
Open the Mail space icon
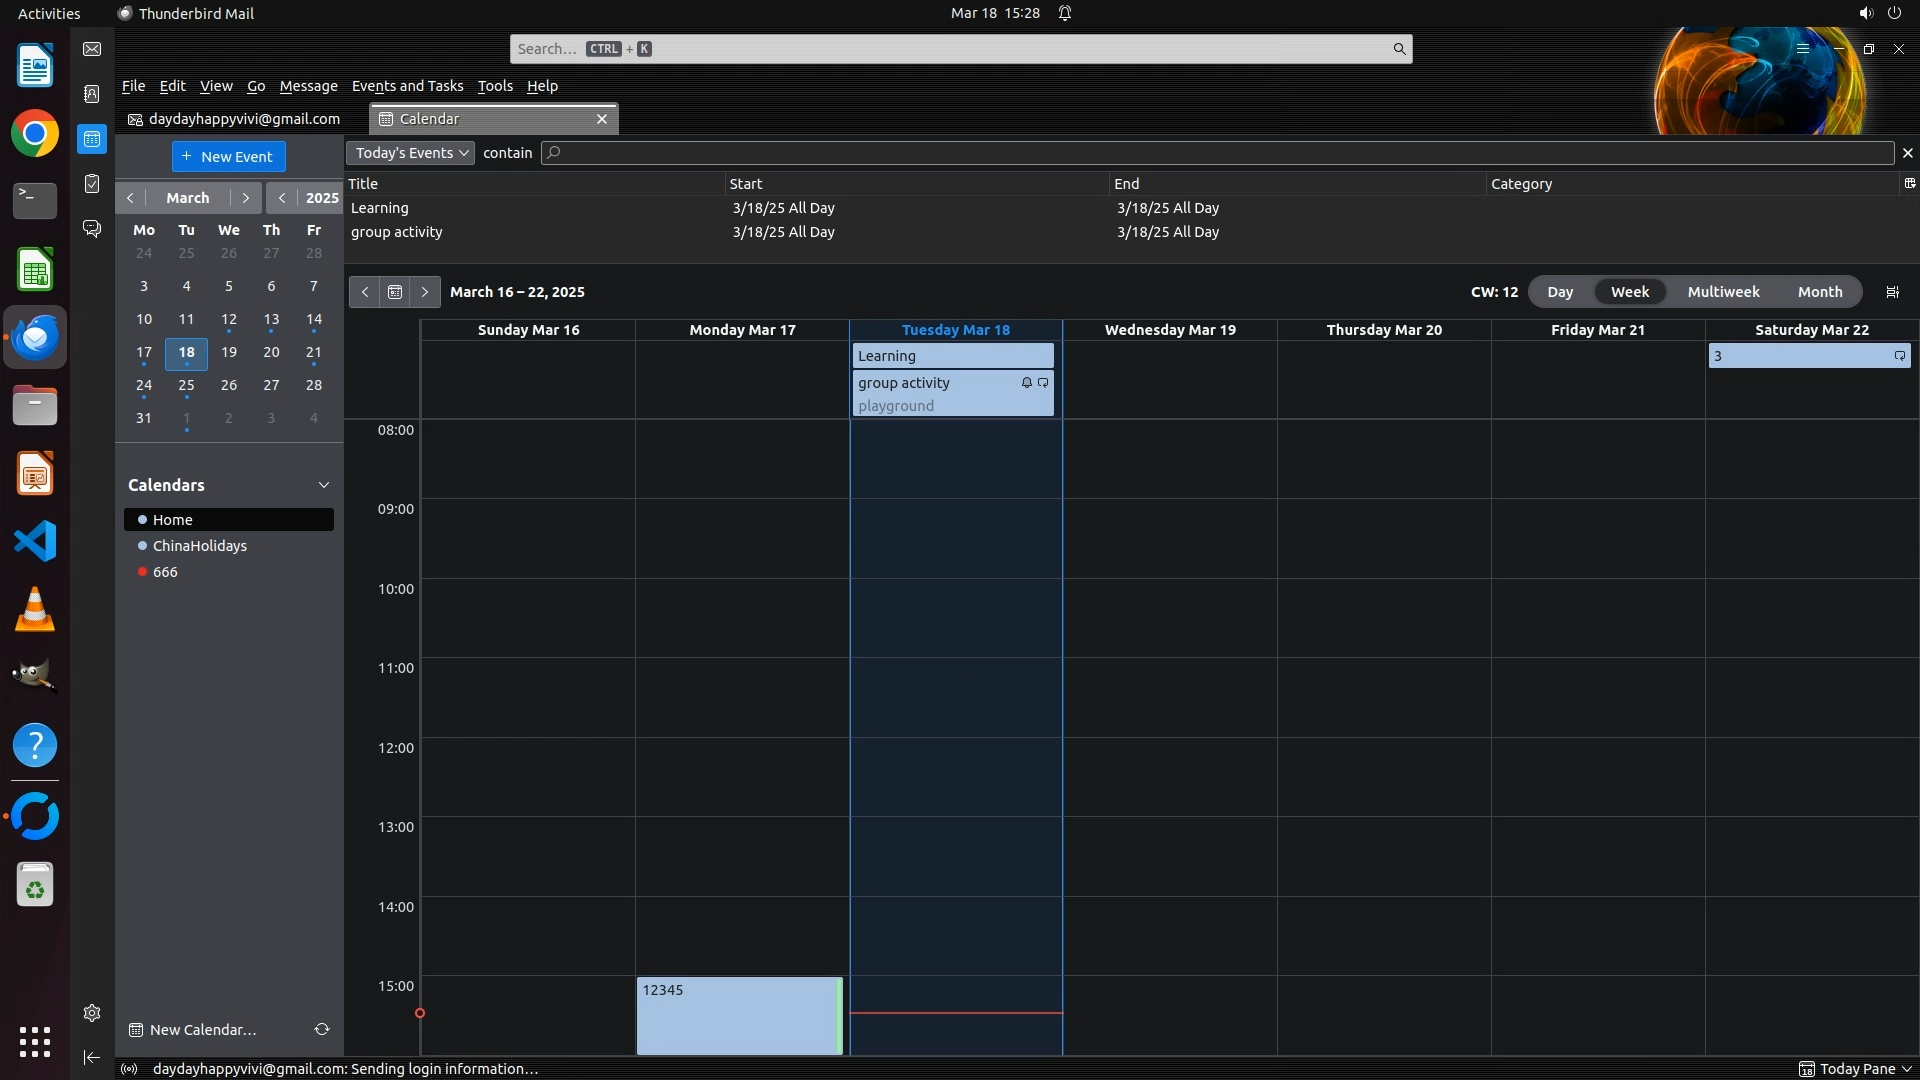coord(92,49)
